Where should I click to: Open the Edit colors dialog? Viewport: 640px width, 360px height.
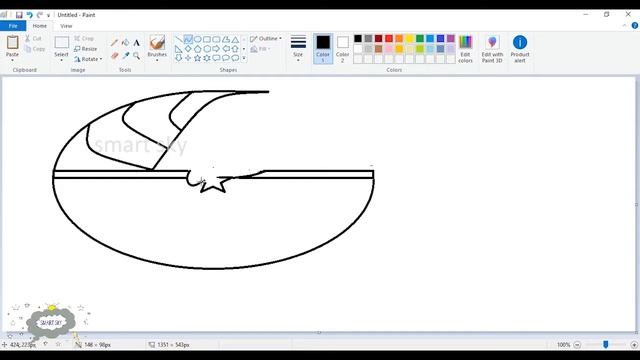tap(465, 49)
